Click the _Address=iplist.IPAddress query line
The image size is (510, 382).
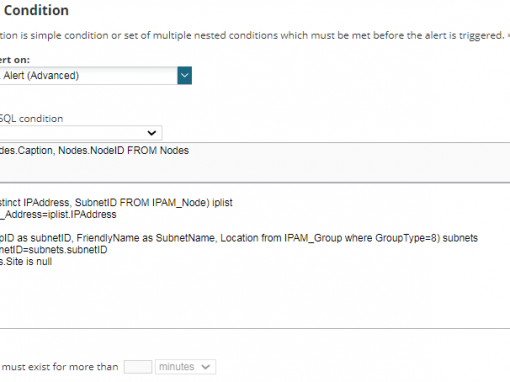coord(58,214)
